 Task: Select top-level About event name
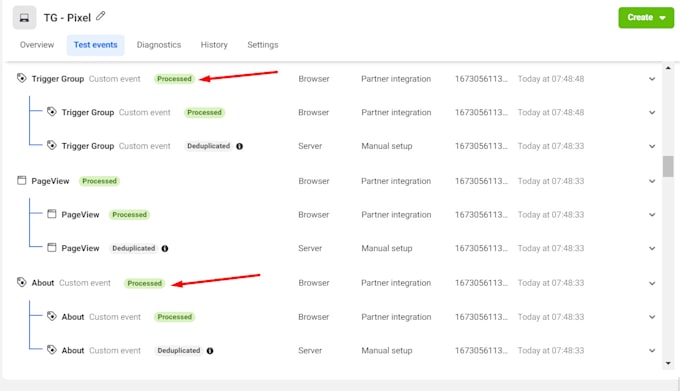43,283
